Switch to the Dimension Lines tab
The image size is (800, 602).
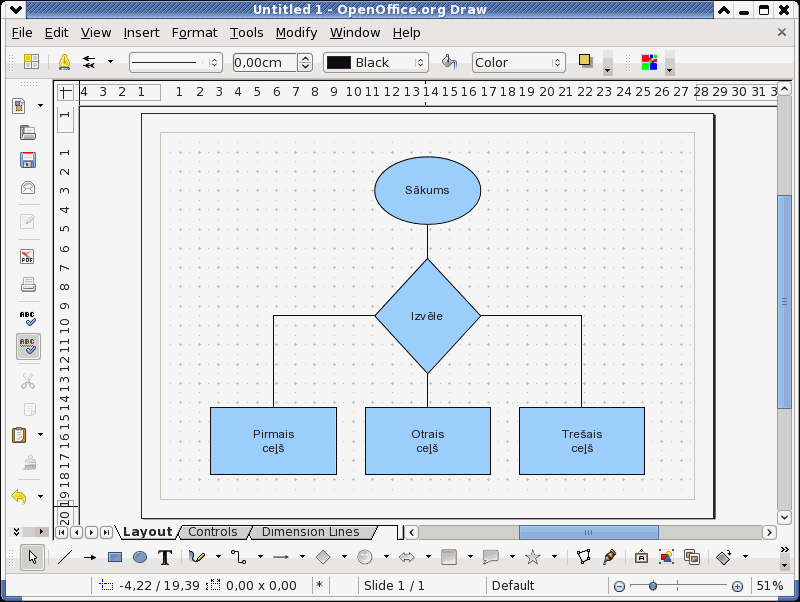point(311,532)
